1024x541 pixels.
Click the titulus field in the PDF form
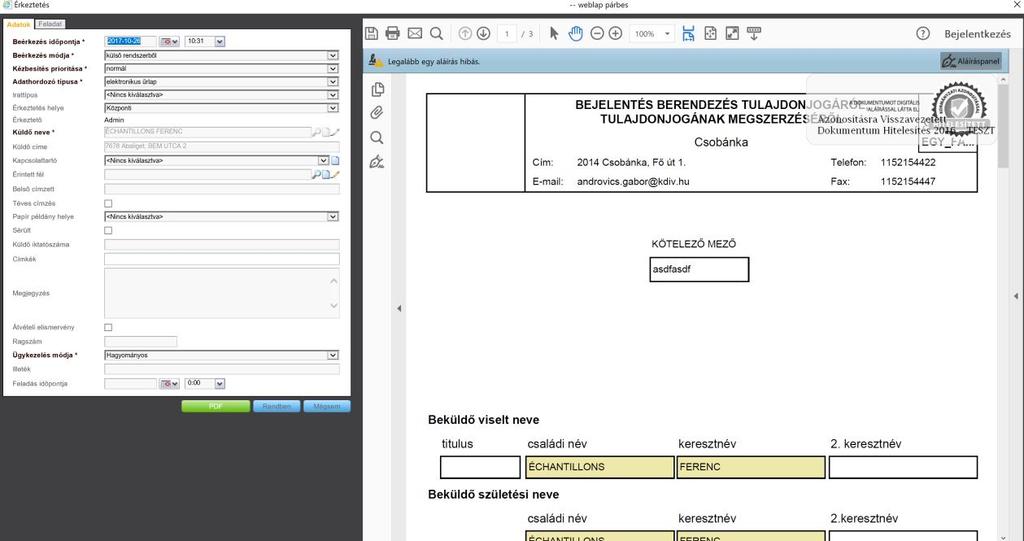pos(480,467)
